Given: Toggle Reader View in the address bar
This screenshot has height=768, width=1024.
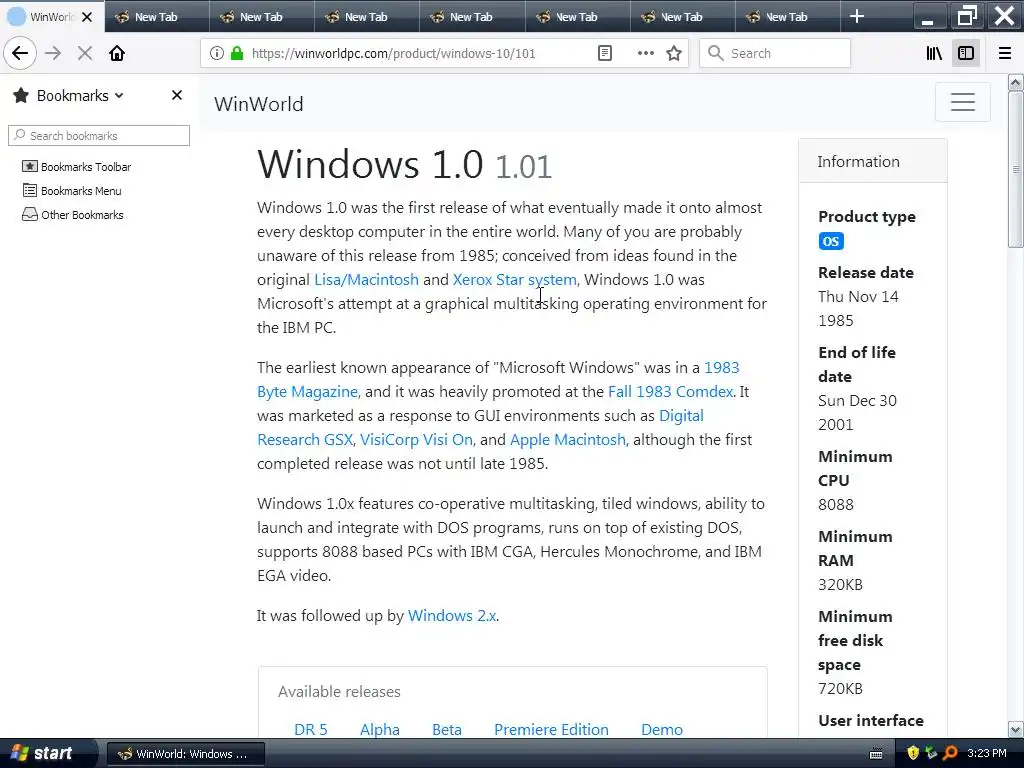Looking at the screenshot, I should point(605,54).
